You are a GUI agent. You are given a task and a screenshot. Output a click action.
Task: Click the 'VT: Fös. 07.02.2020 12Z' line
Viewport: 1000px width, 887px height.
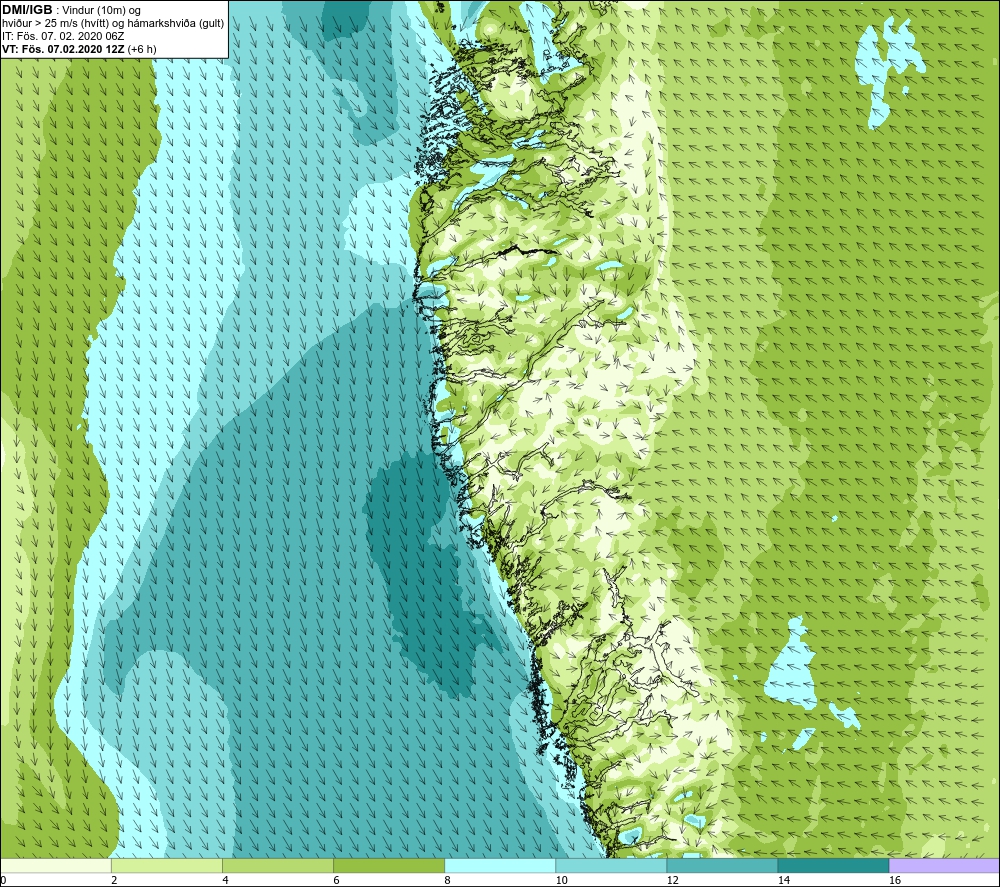pyautogui.click(x=79, y=49)
